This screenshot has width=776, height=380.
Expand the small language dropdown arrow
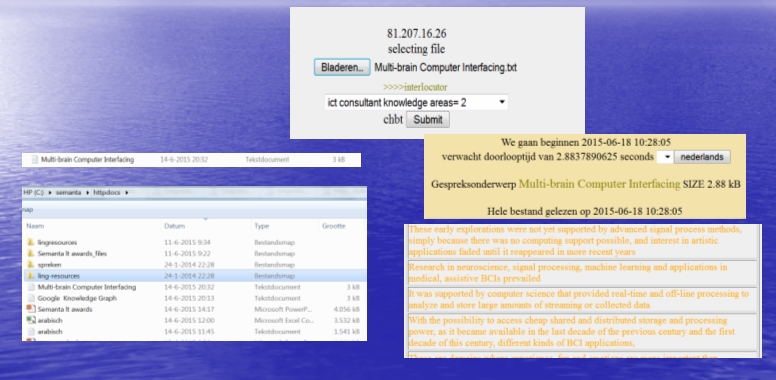665,157
